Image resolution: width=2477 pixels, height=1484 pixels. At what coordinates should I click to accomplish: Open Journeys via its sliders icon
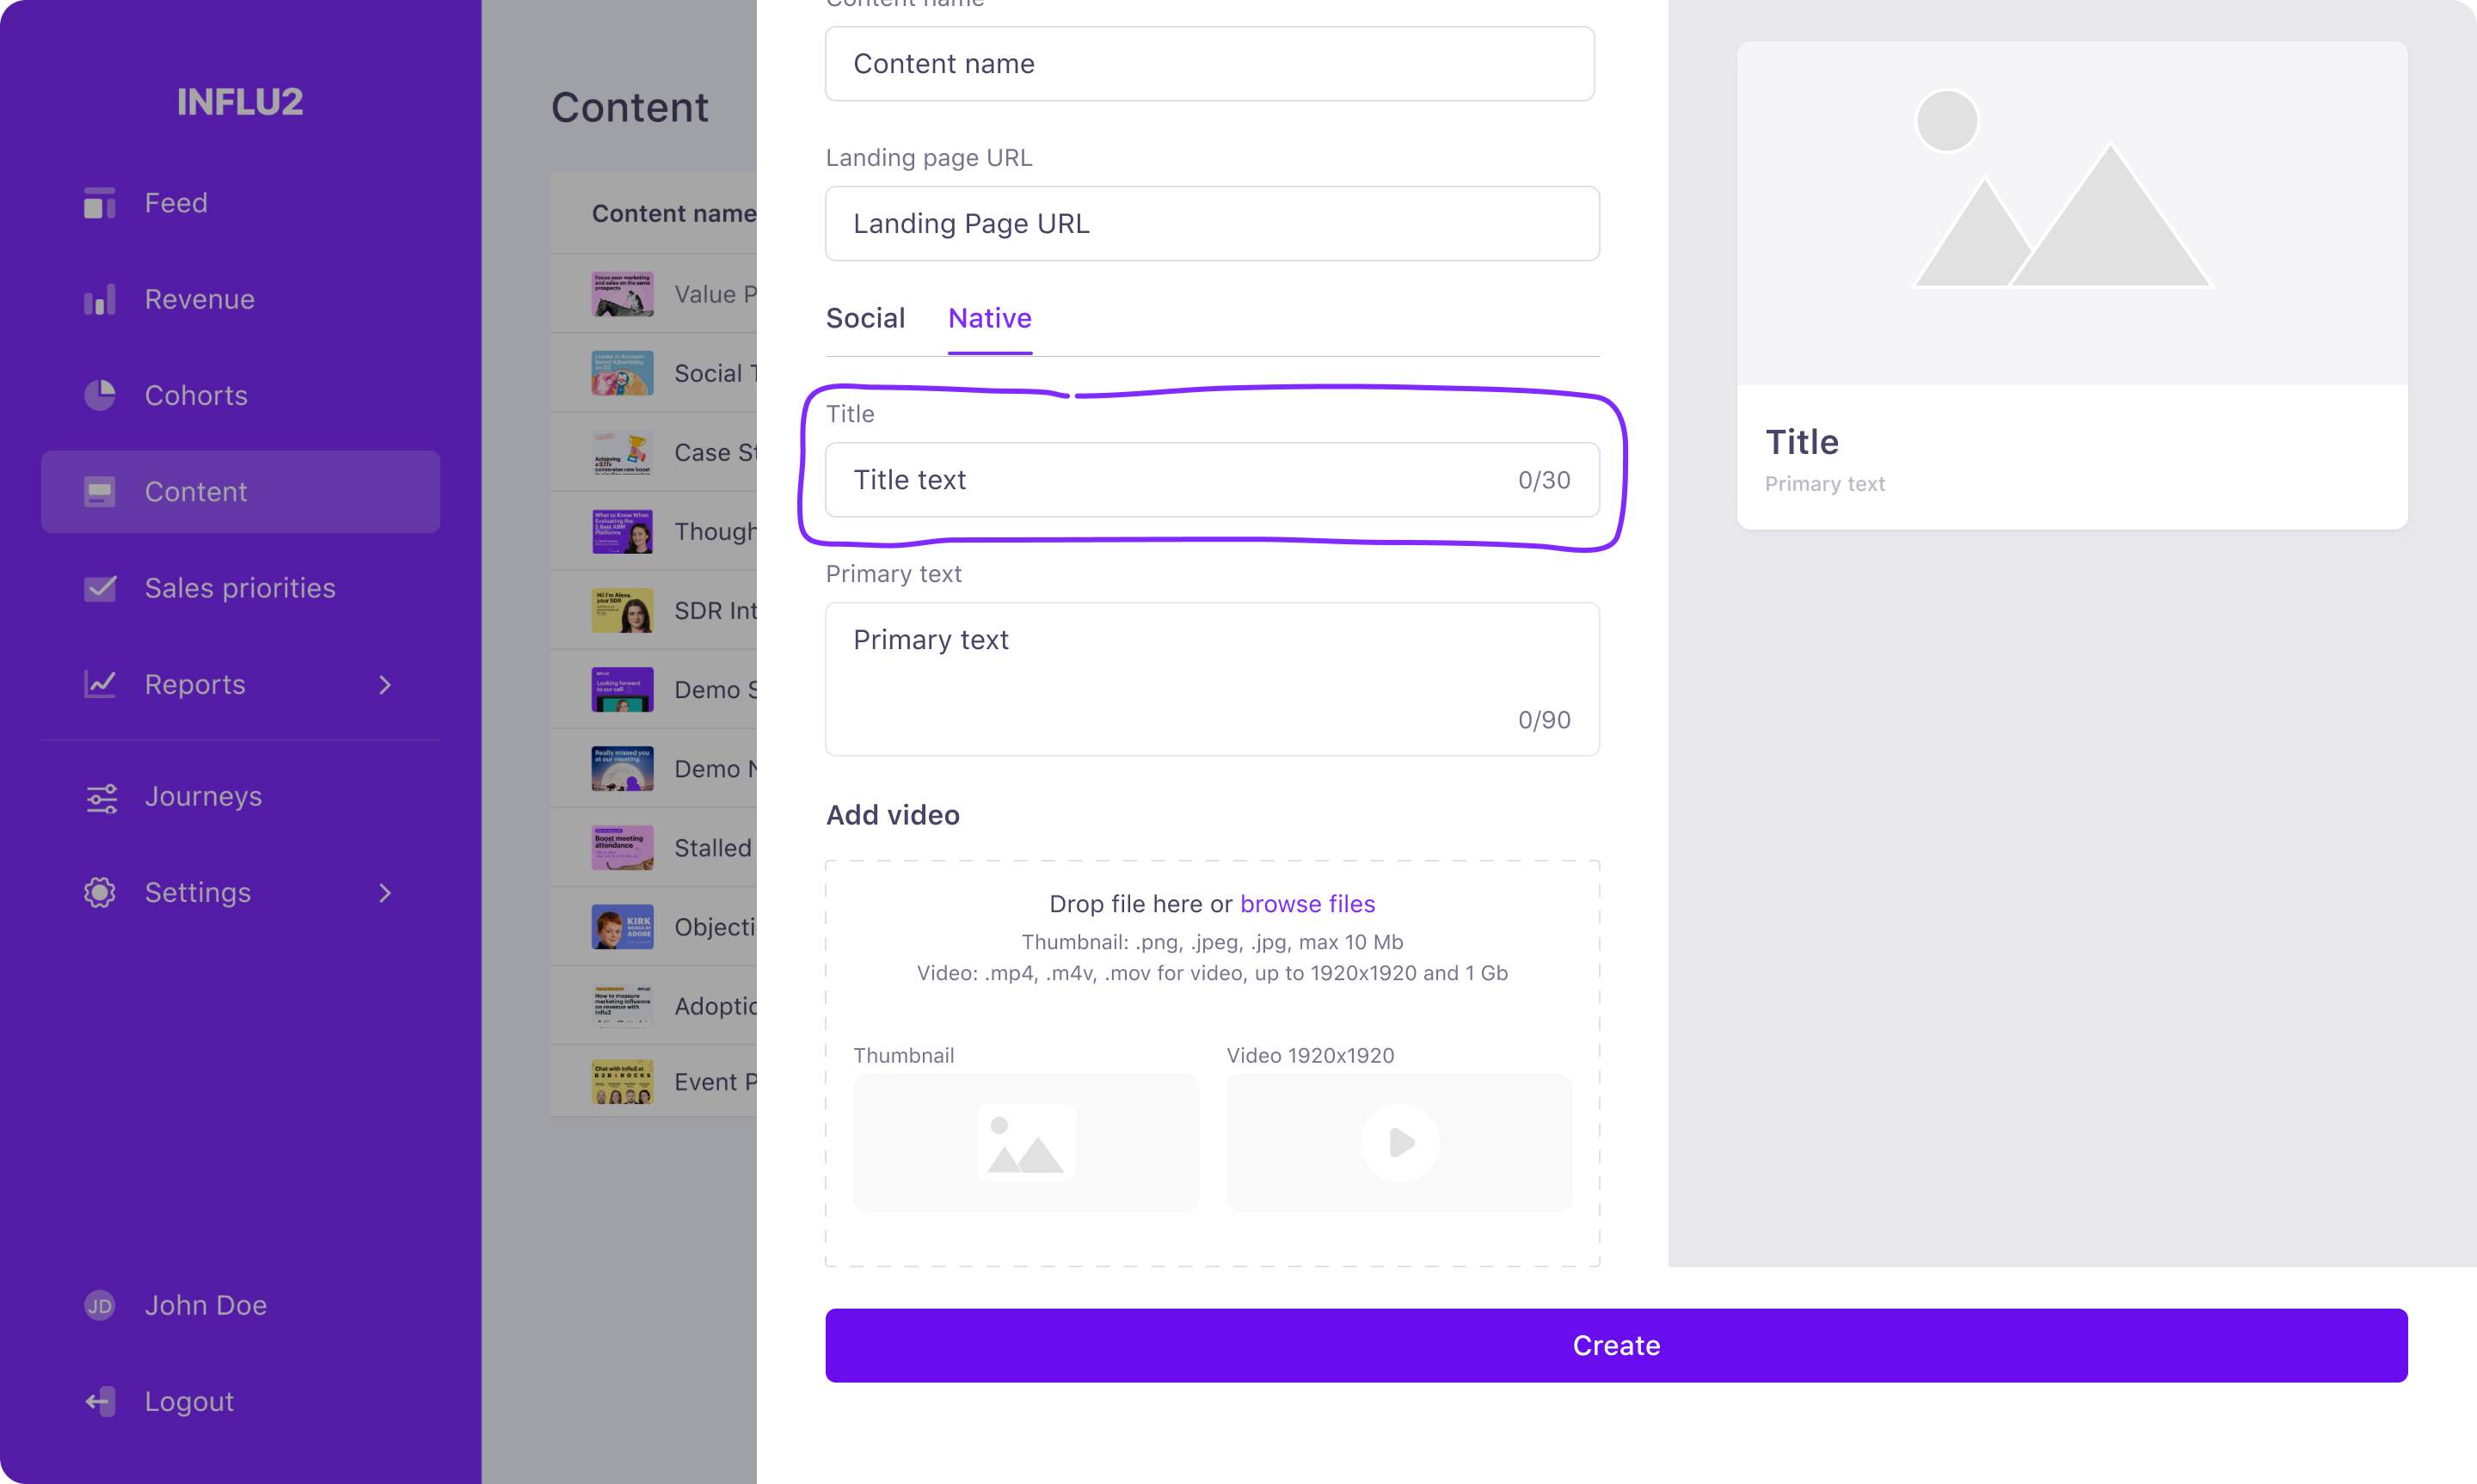click(x=101, y=797)
